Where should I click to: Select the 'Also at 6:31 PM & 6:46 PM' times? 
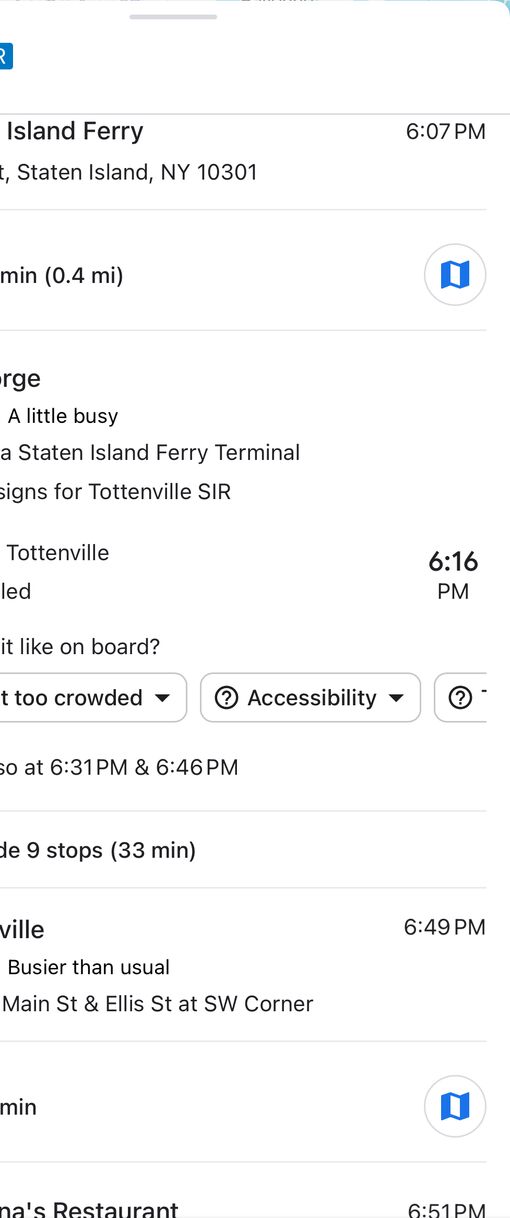119,767
